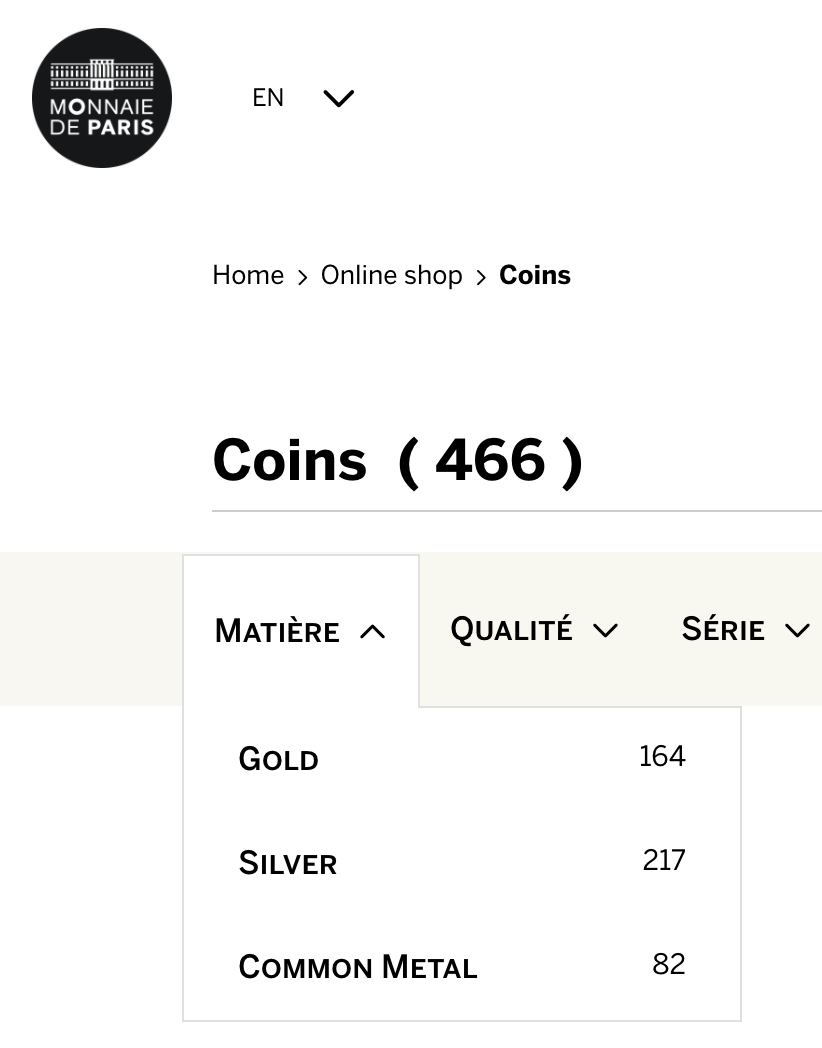Click the down chevron beside Qualité
The width and height of the screenshot is (822, 1048).
point(605,630)
